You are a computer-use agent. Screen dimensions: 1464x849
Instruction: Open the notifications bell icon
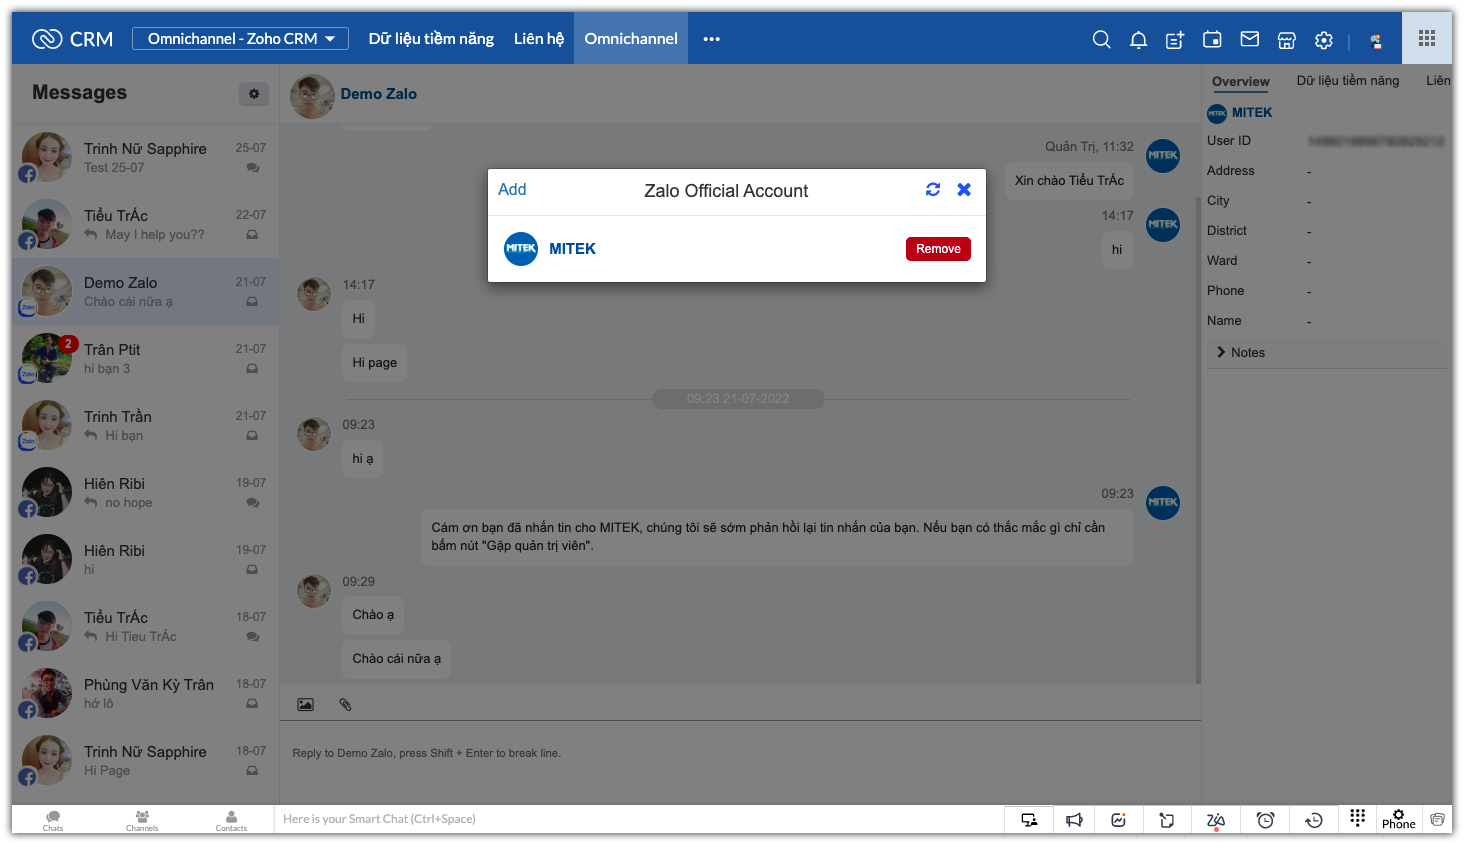tap(1138, 39)
